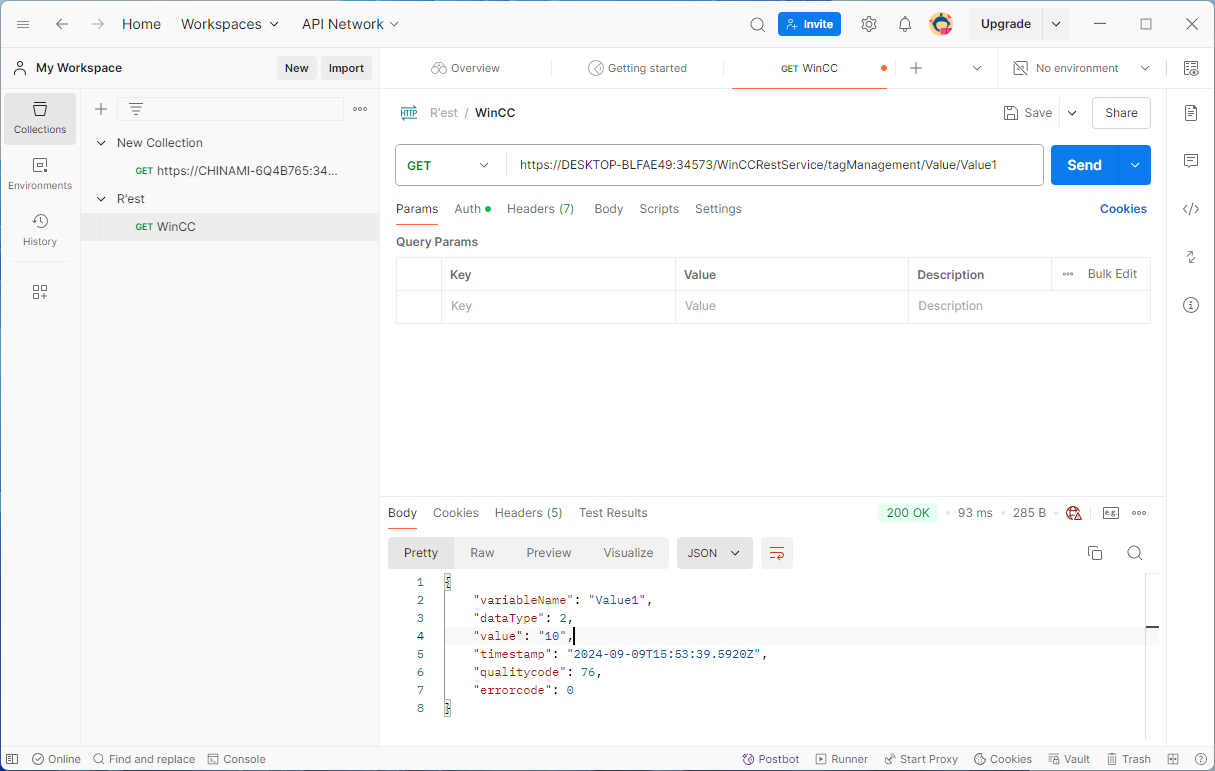This screenshot has width=1215, height=771.
Task: Open the user avatar menu
Action: click(941, 24)
